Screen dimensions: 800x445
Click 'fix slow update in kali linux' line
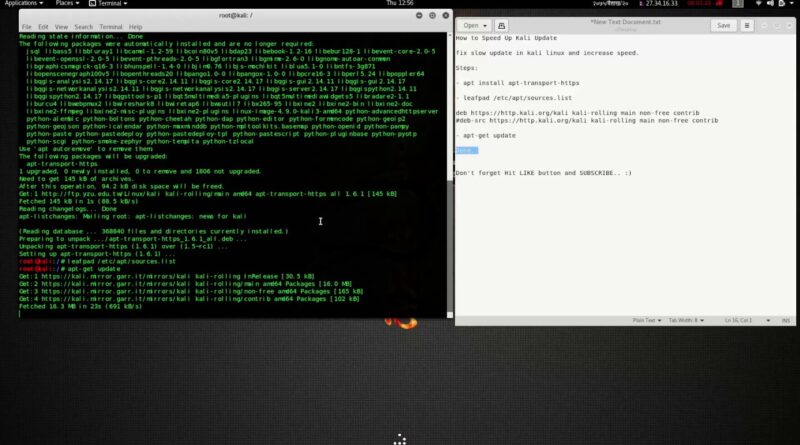click(547, 53)
